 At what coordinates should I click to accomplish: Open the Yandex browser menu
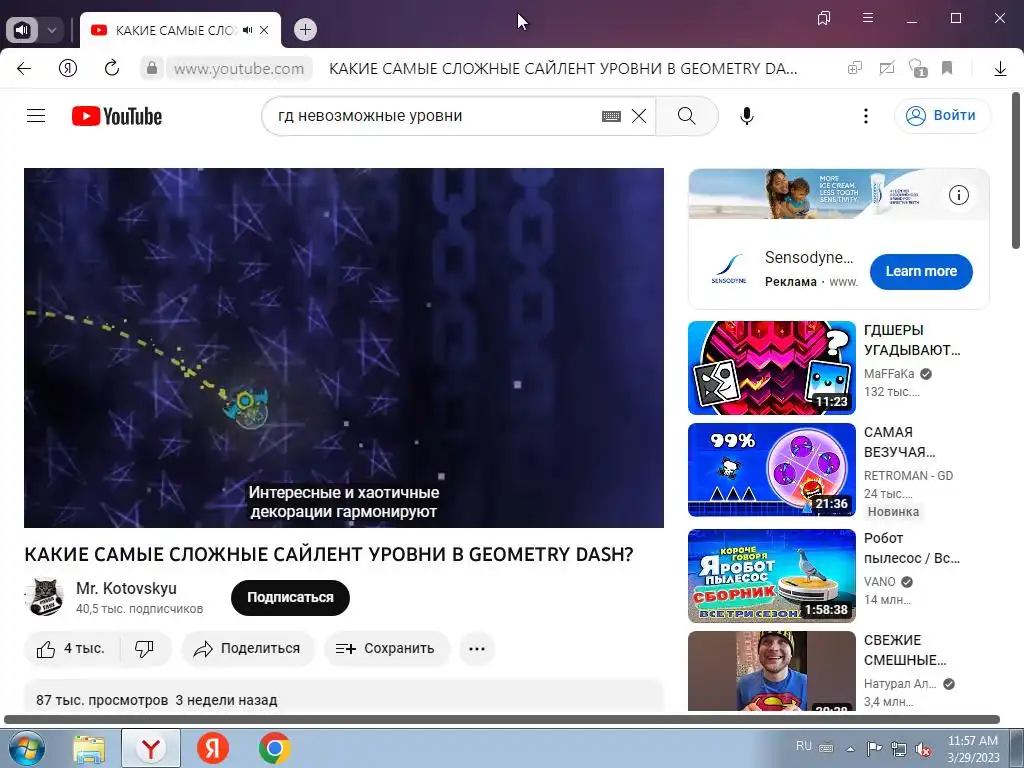click(x=868, y=18)
